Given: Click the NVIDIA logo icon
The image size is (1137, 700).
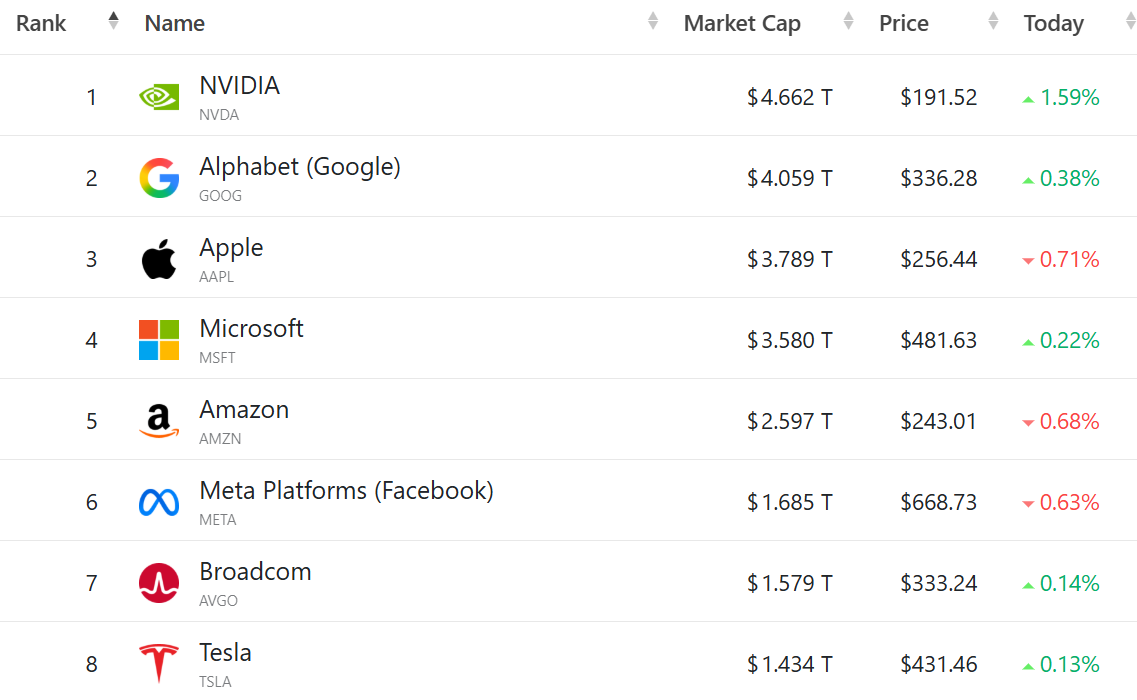Looking at the screenshot, I should pos(159,97).
